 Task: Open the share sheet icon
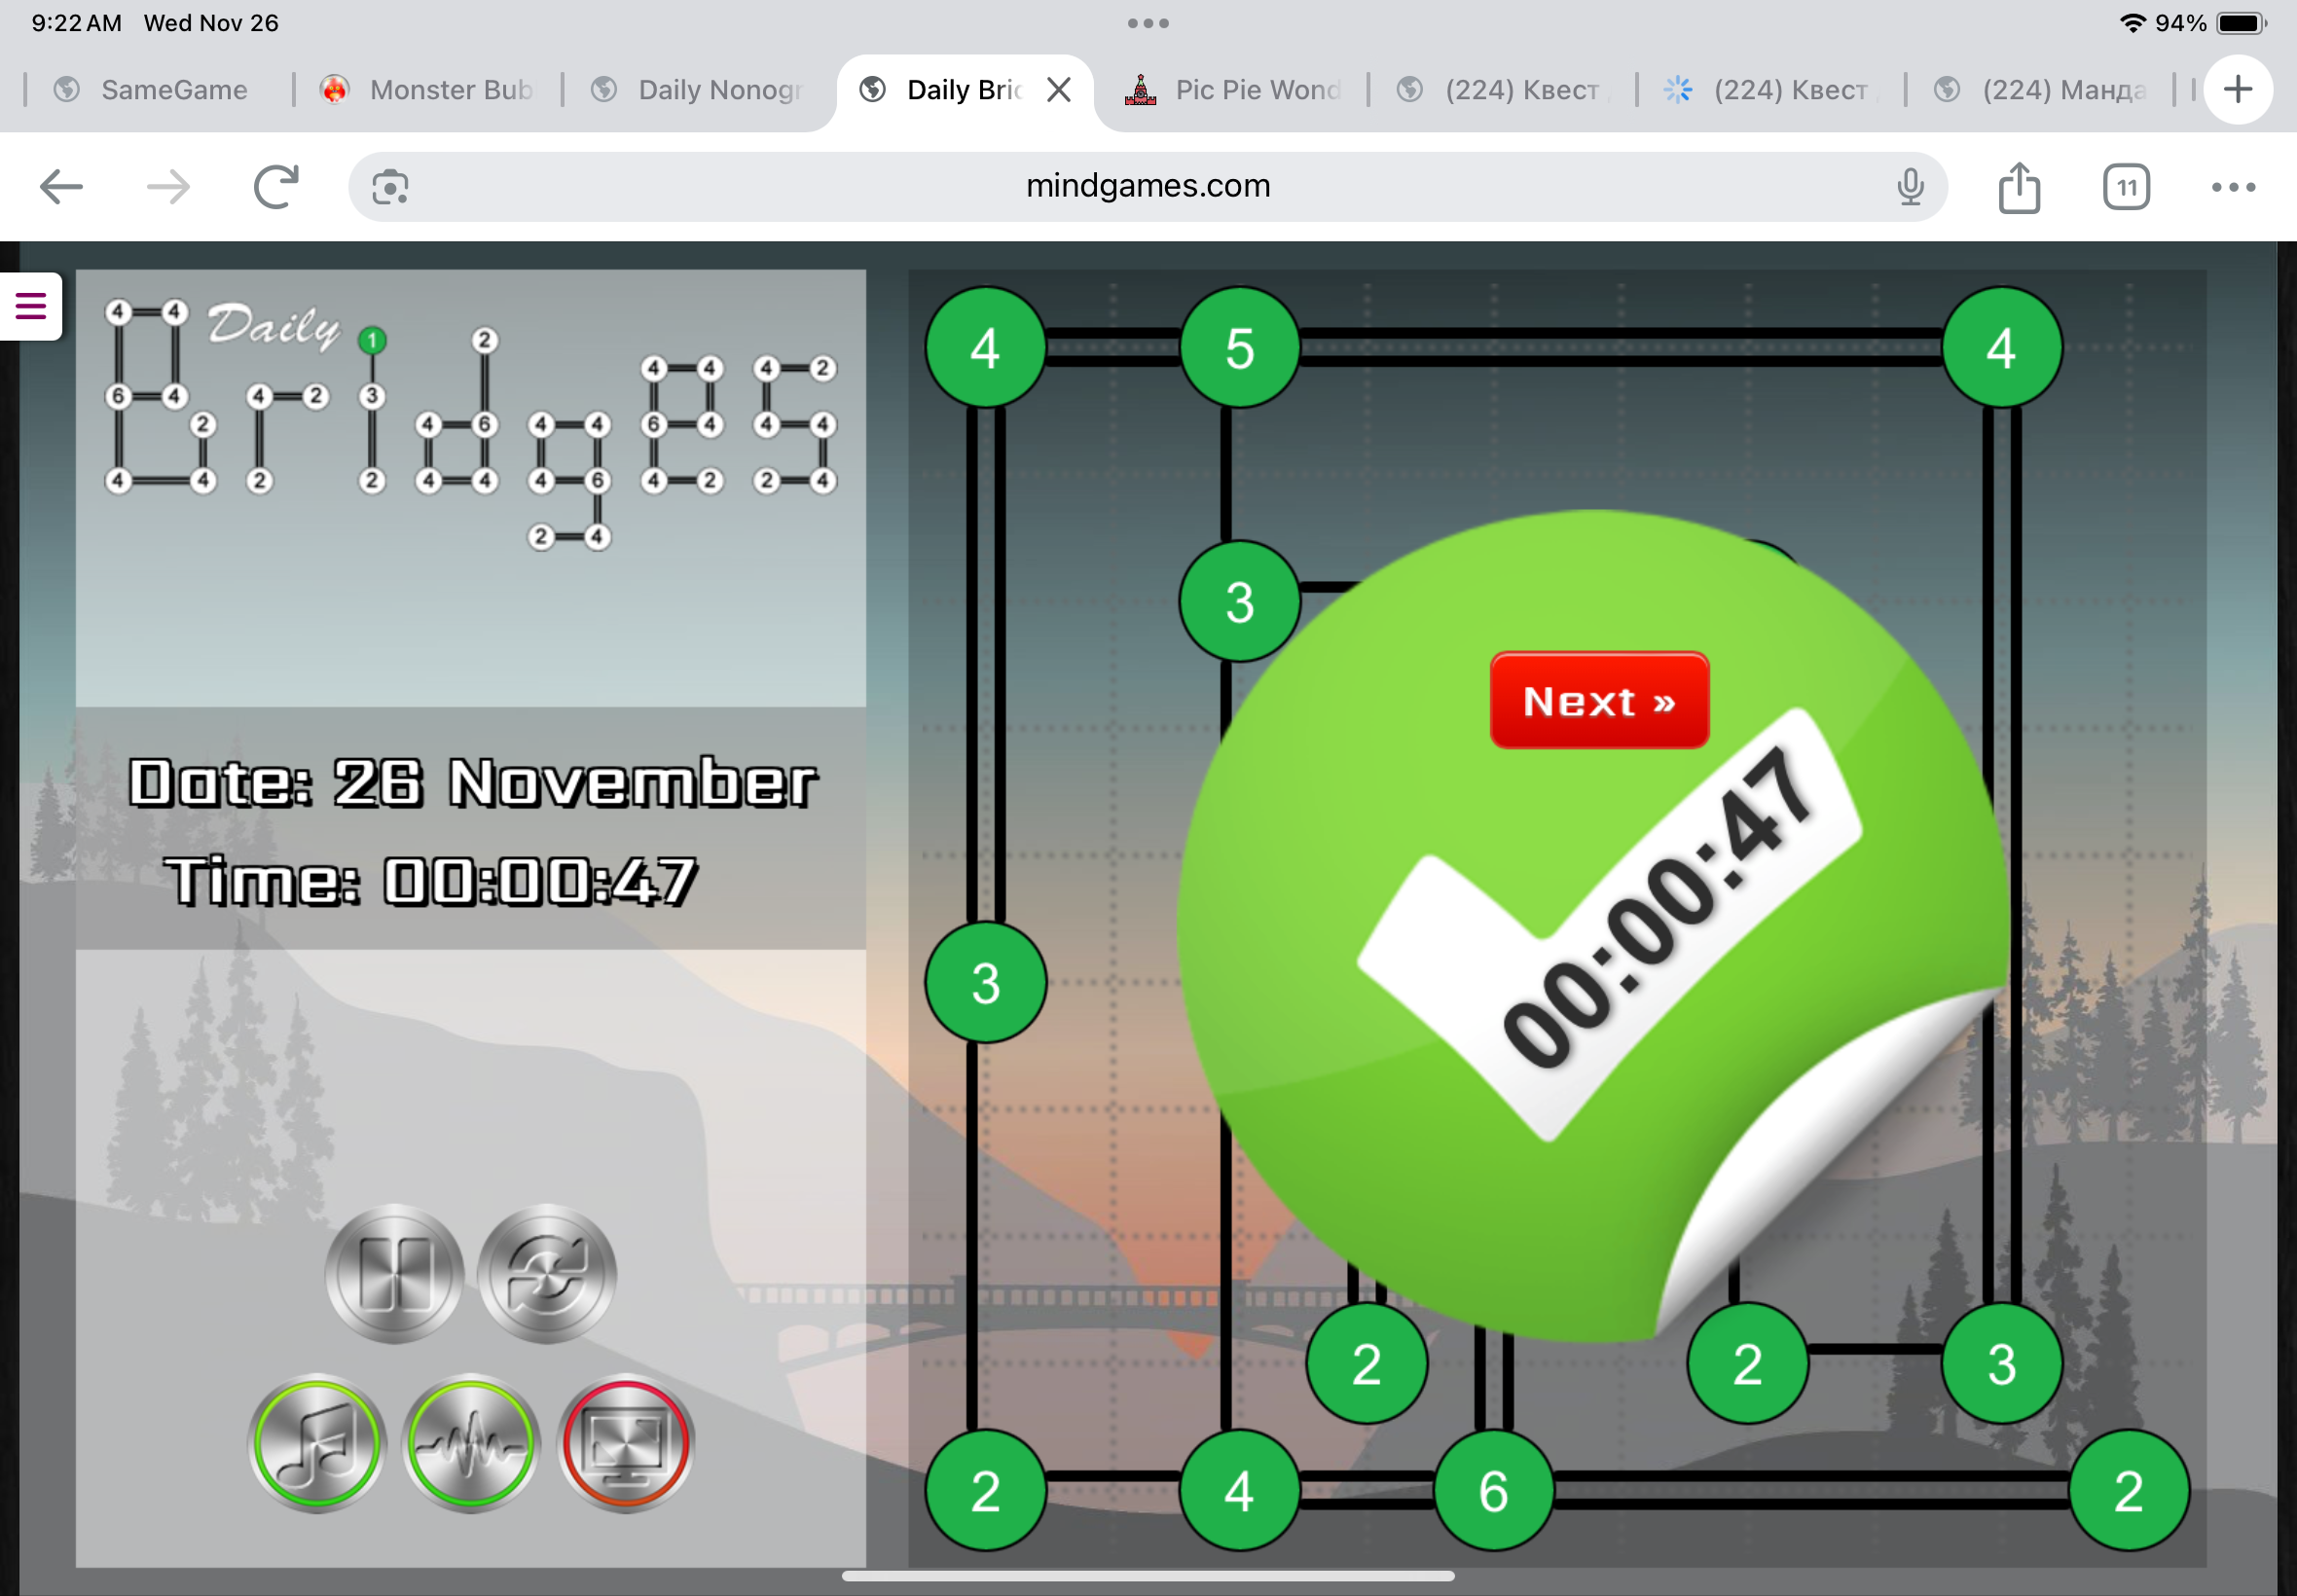(2019, 187)
